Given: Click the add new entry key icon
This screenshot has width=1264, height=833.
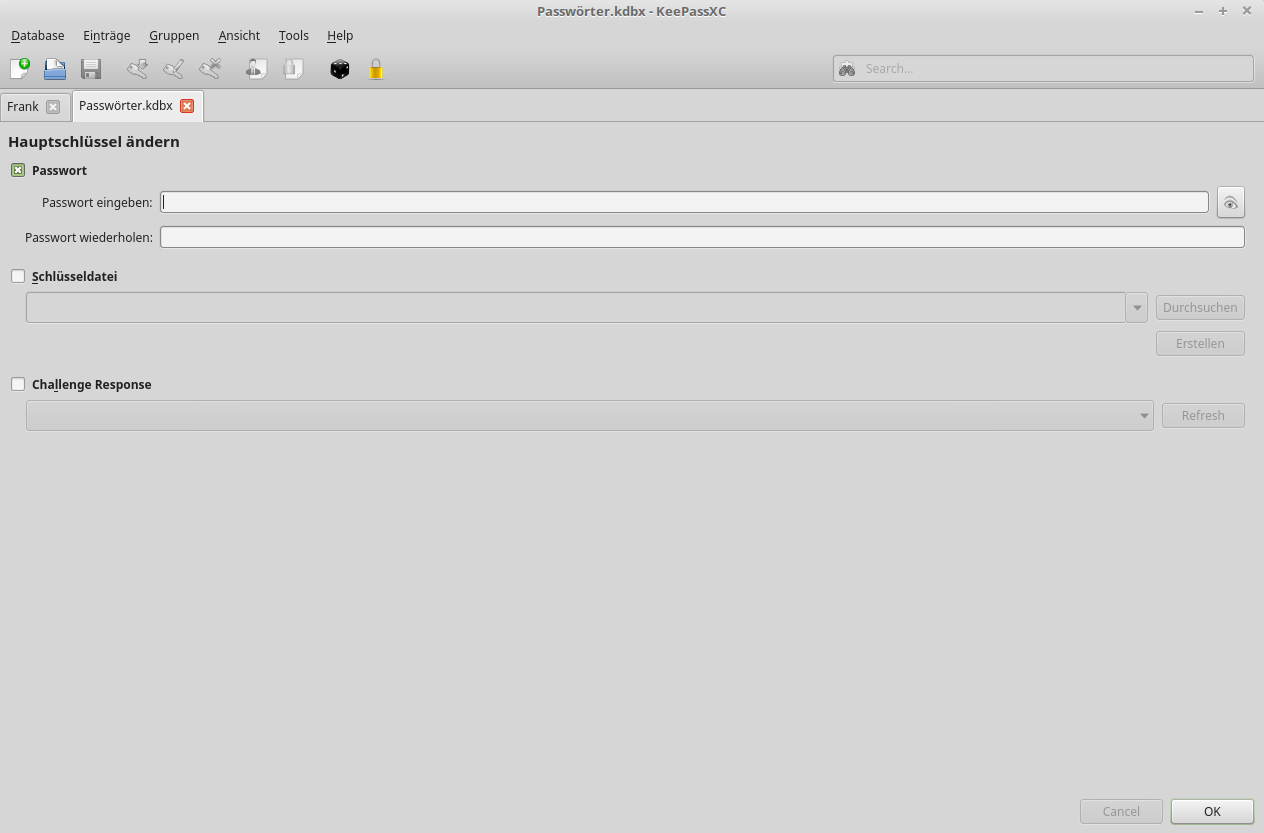Looking at the screenshot, I should [x=137, y=69].
